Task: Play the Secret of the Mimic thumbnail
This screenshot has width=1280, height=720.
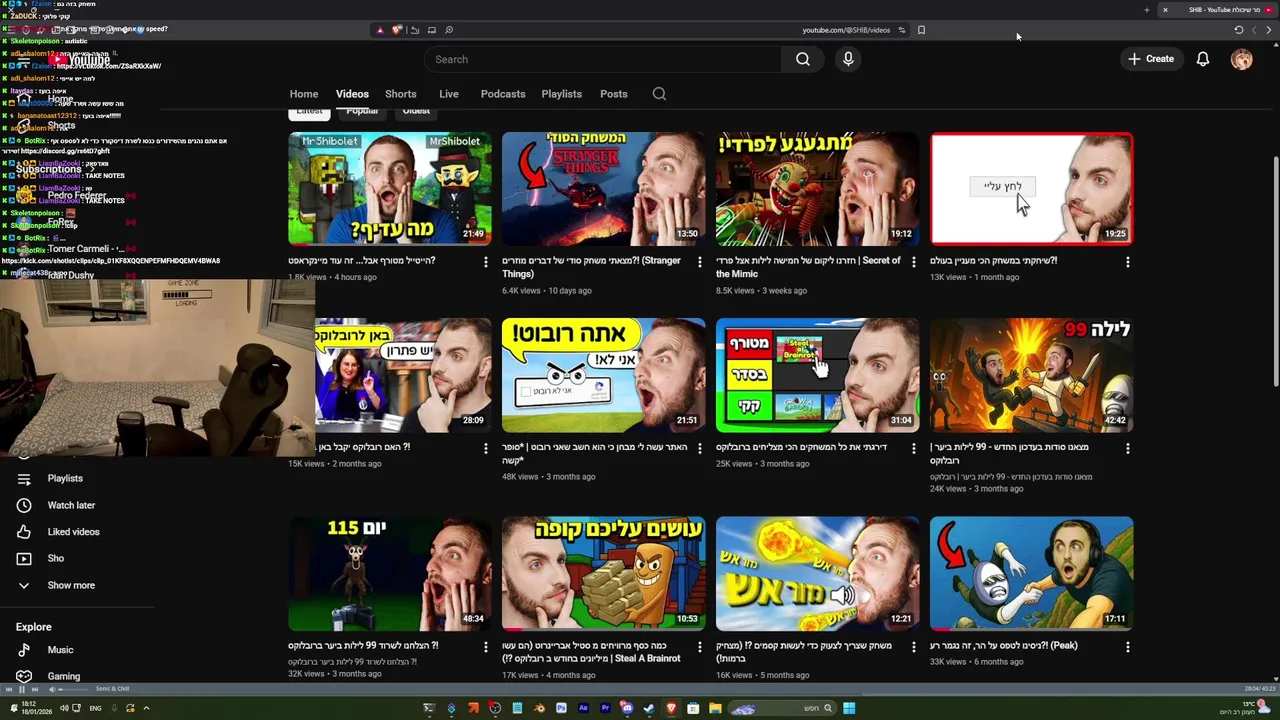Action: [x=817, y=189]
